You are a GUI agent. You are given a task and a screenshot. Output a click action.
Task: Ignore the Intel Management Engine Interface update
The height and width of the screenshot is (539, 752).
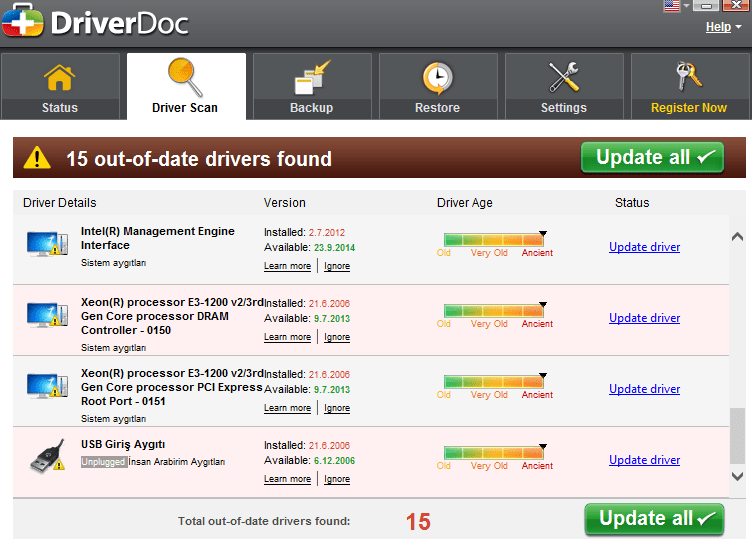tap(337, 266)
